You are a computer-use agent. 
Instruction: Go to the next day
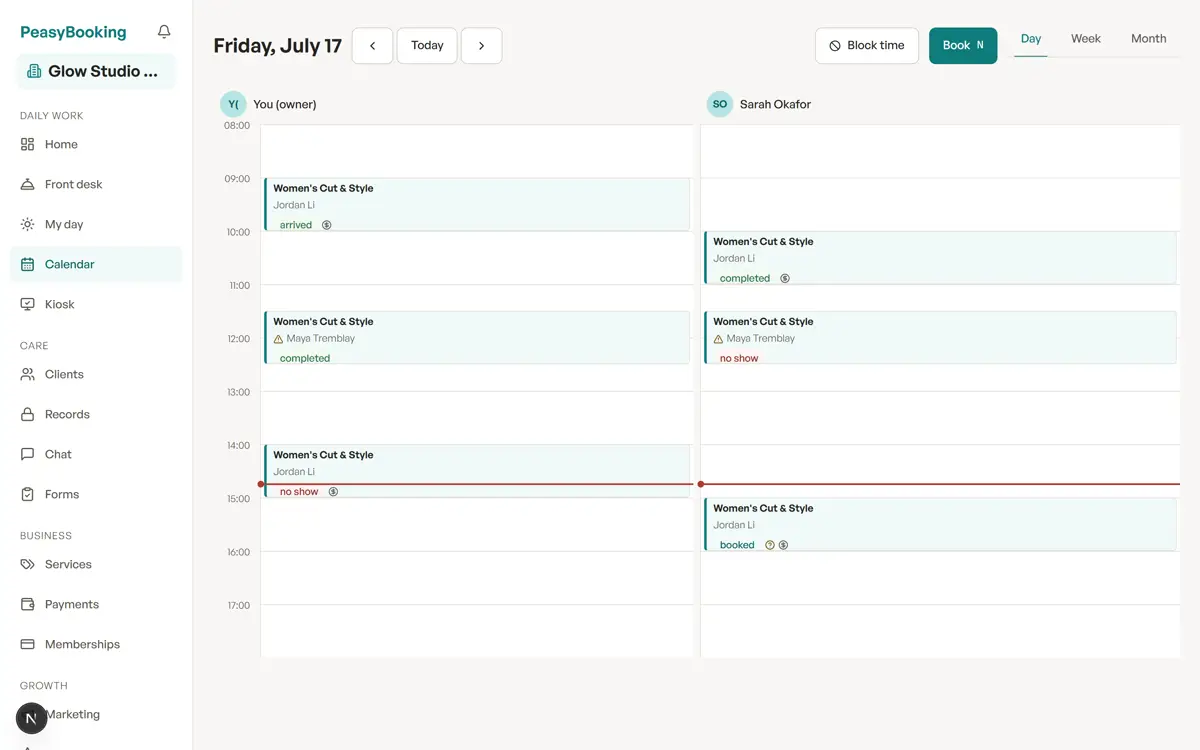(x=481, y=46)
